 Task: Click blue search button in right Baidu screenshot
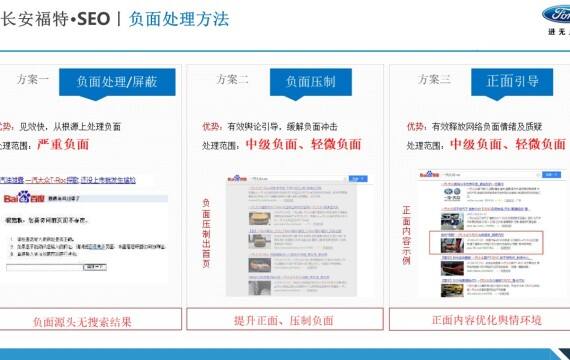[551, 175]
